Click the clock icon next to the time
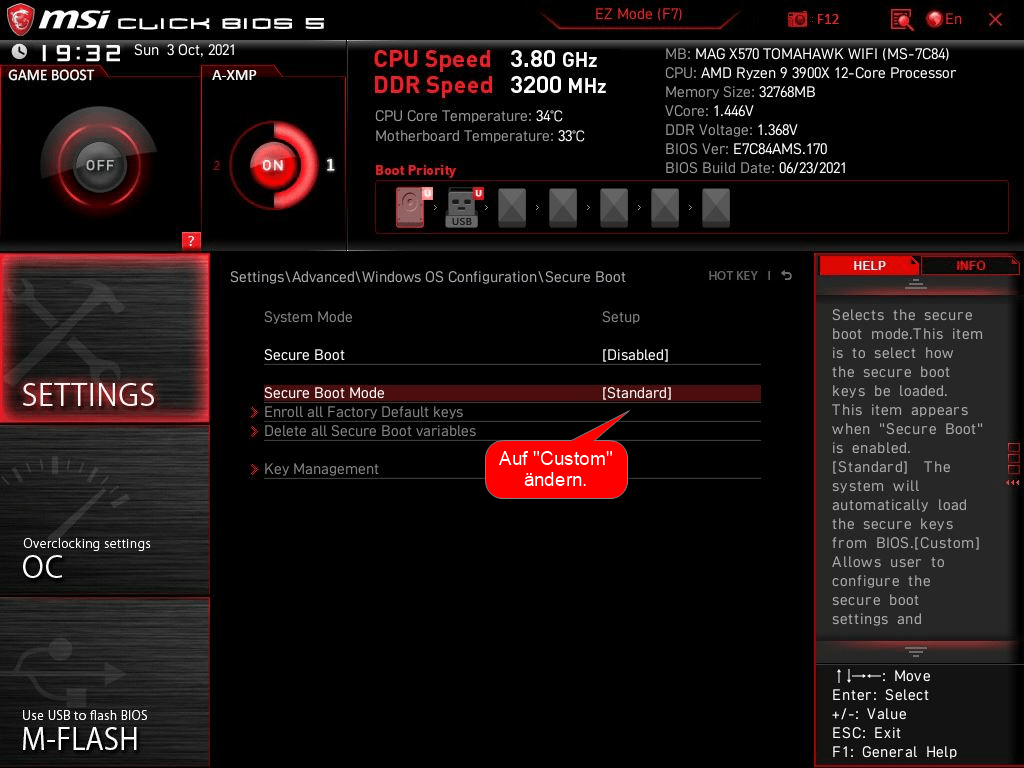 tap(20, 51)
